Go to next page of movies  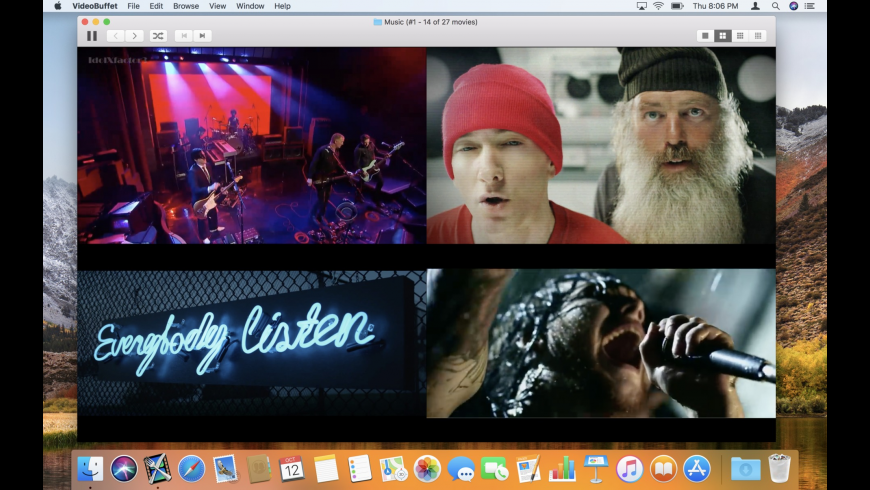tap(134, 36)
